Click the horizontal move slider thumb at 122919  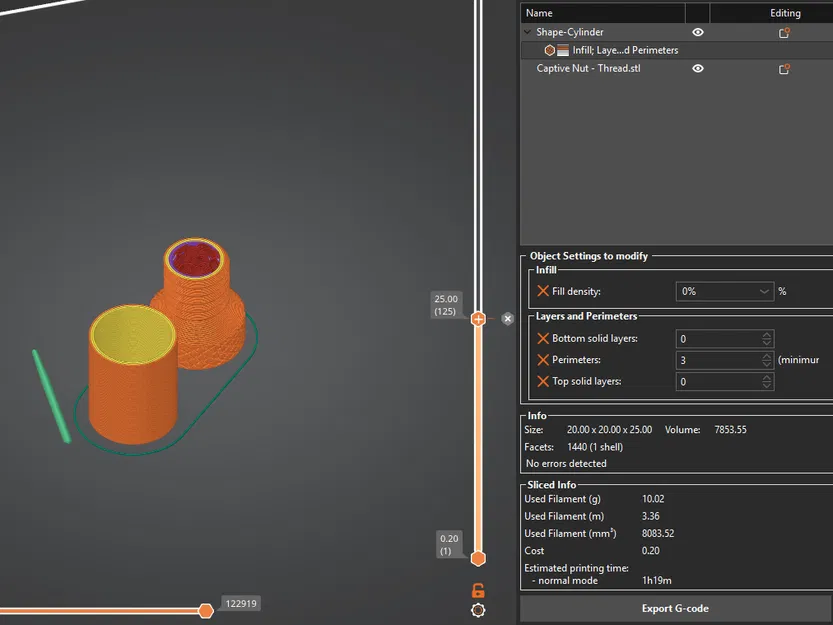click(x=206, y=611)
